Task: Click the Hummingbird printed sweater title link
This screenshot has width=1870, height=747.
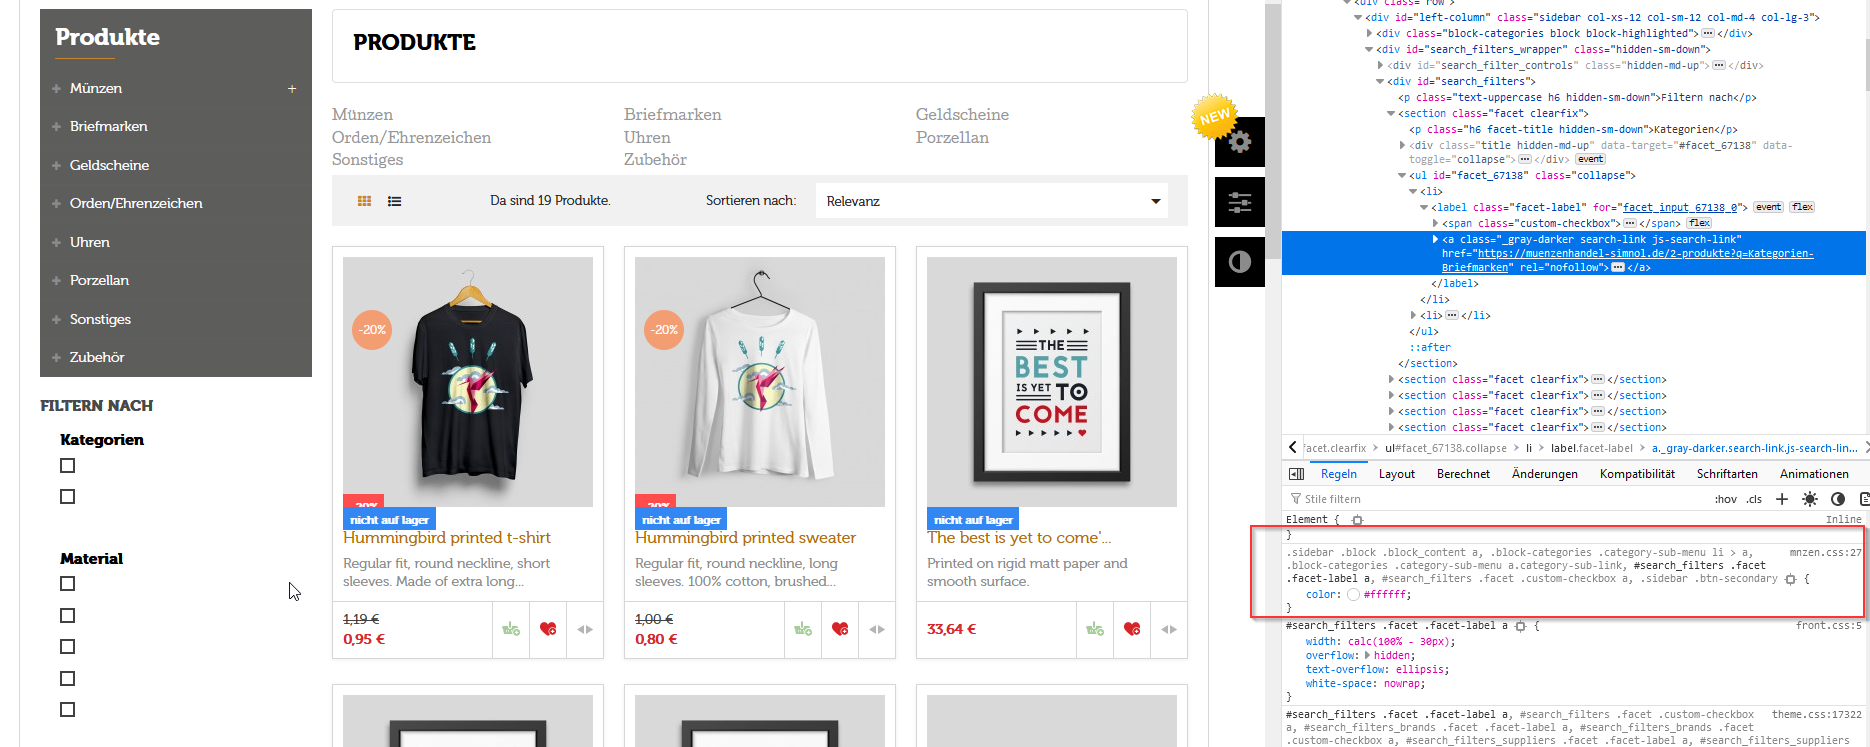Action: pos(745,538)
